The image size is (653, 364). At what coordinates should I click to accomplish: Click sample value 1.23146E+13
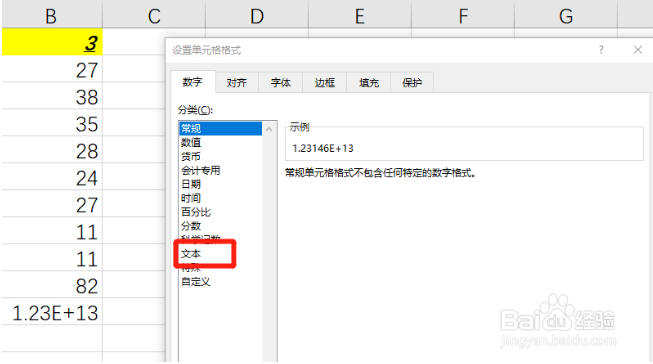click(323, 148)
